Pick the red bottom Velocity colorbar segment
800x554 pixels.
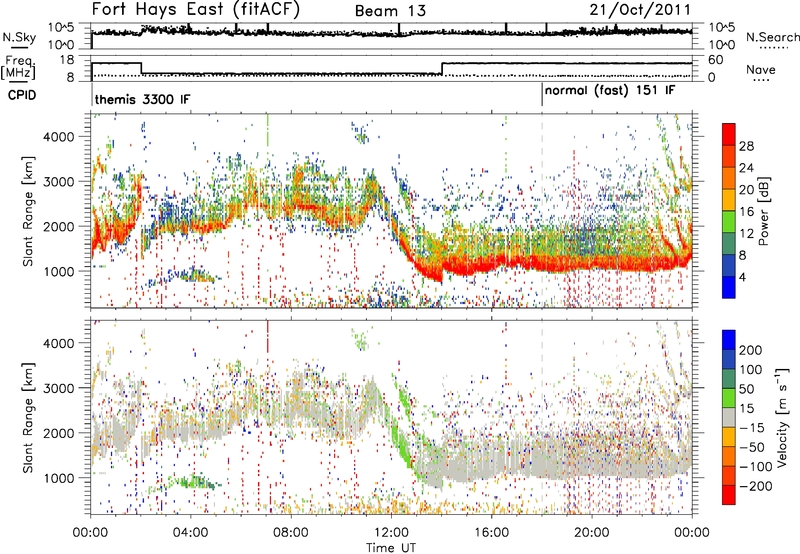coord(729,495)
